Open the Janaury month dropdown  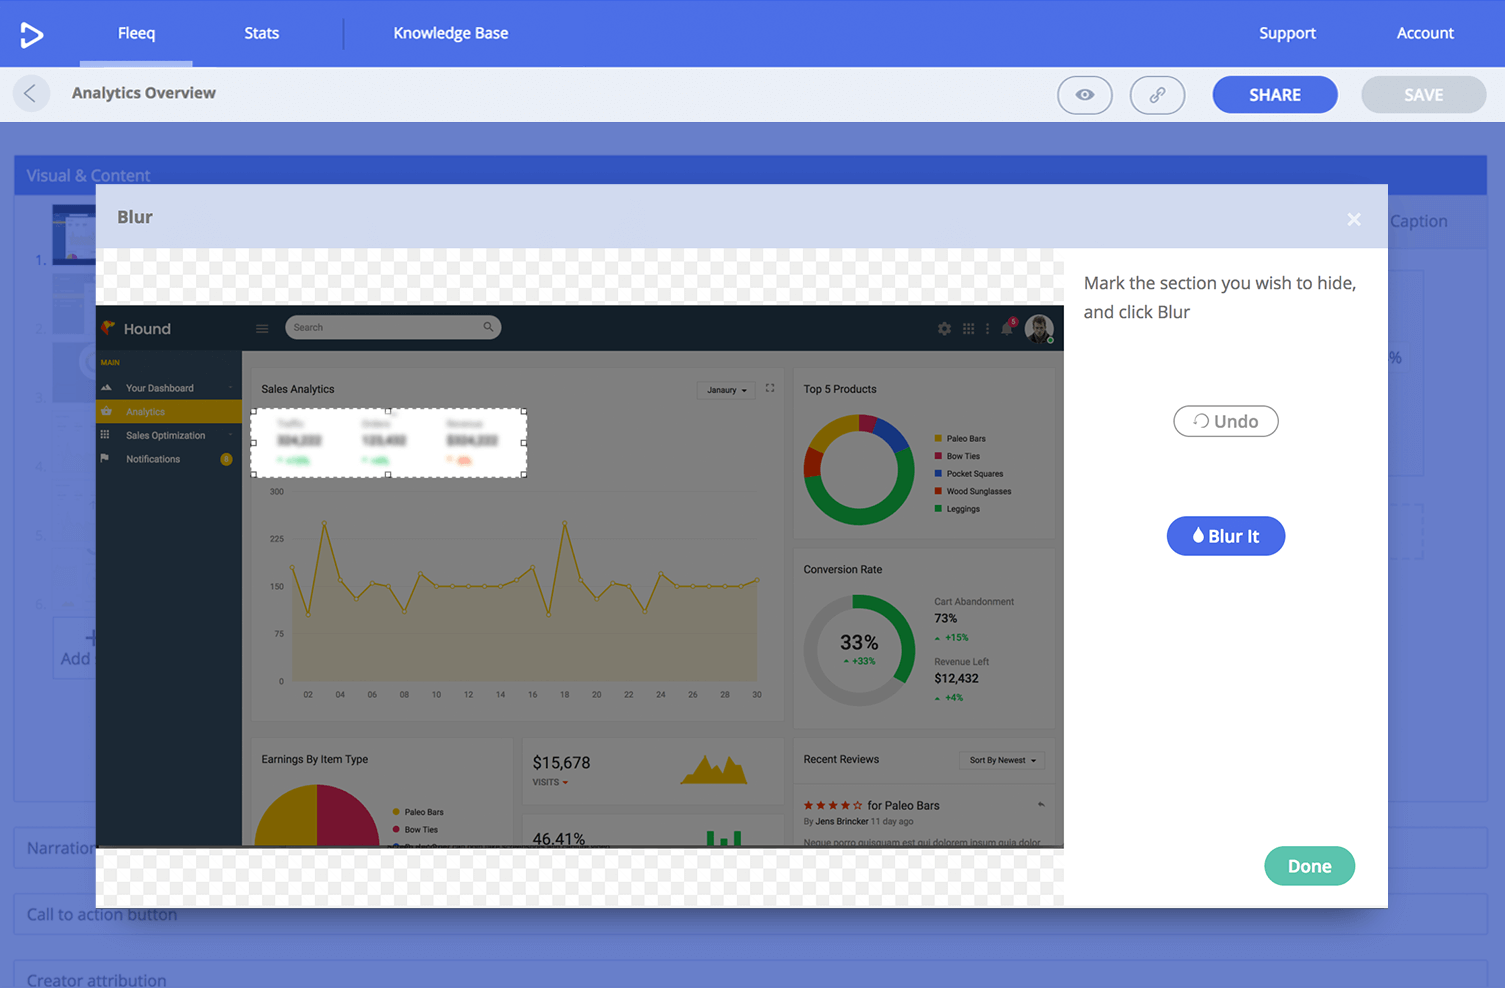pyautogui.click(x=727, y=390)
